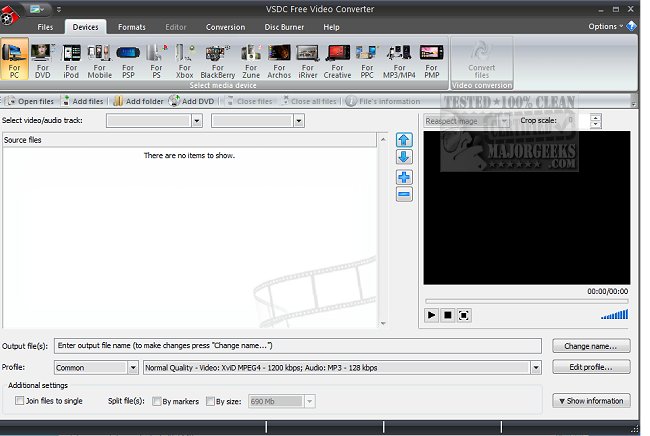The image size is (650, 436).
Task: Play the video preview
Action: tap(432, 315)
